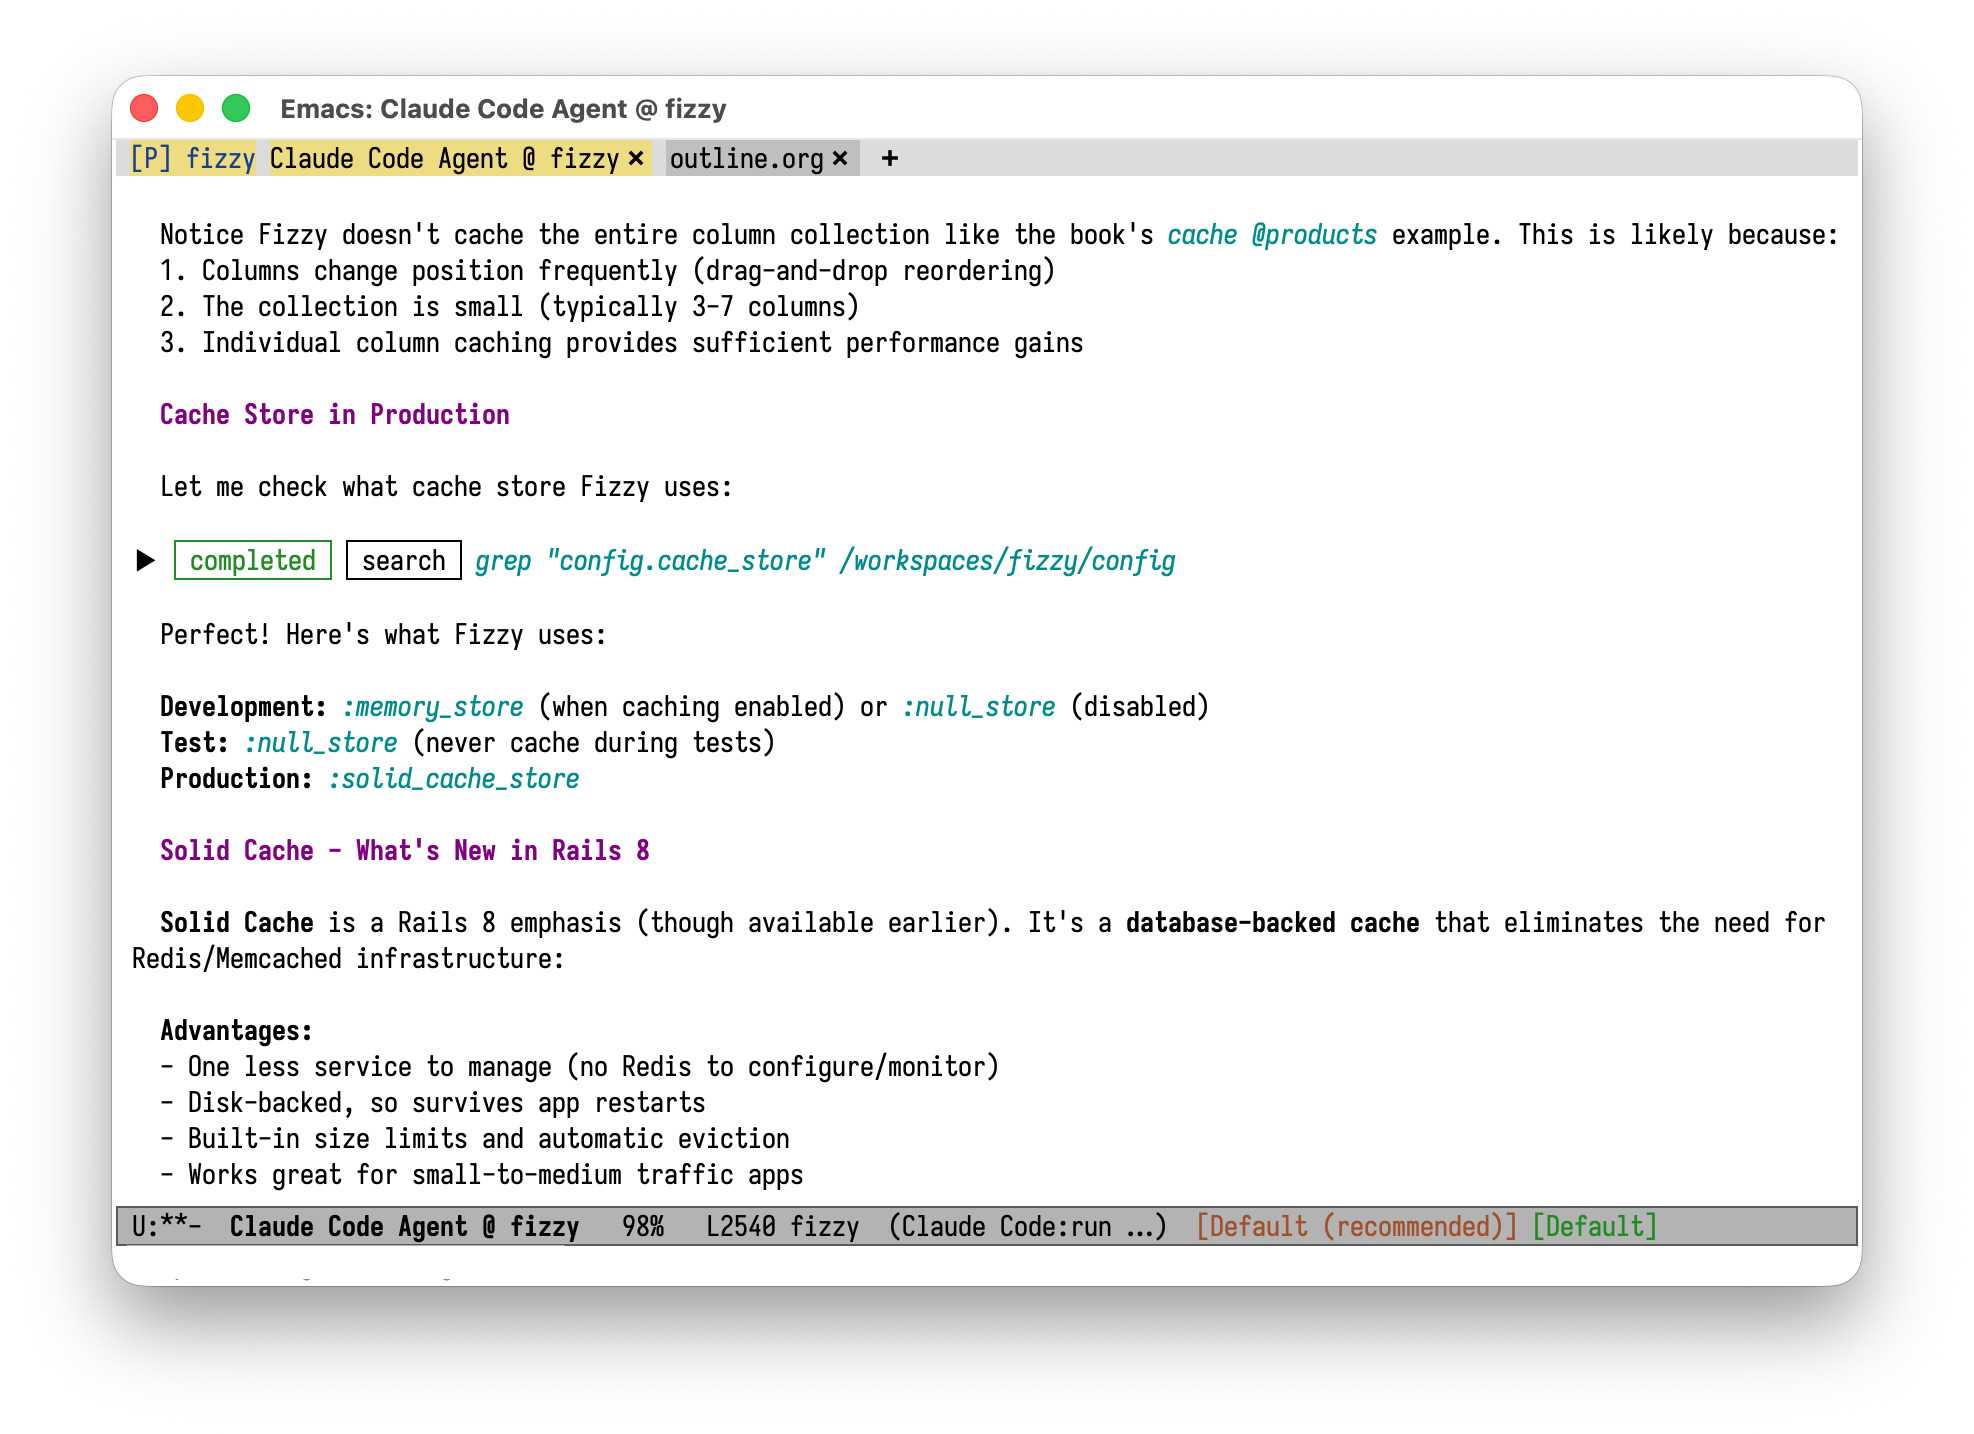Open a new tab with the + button
The height and width of the screenshot is (1434, 1974).
tap(889, 158)
